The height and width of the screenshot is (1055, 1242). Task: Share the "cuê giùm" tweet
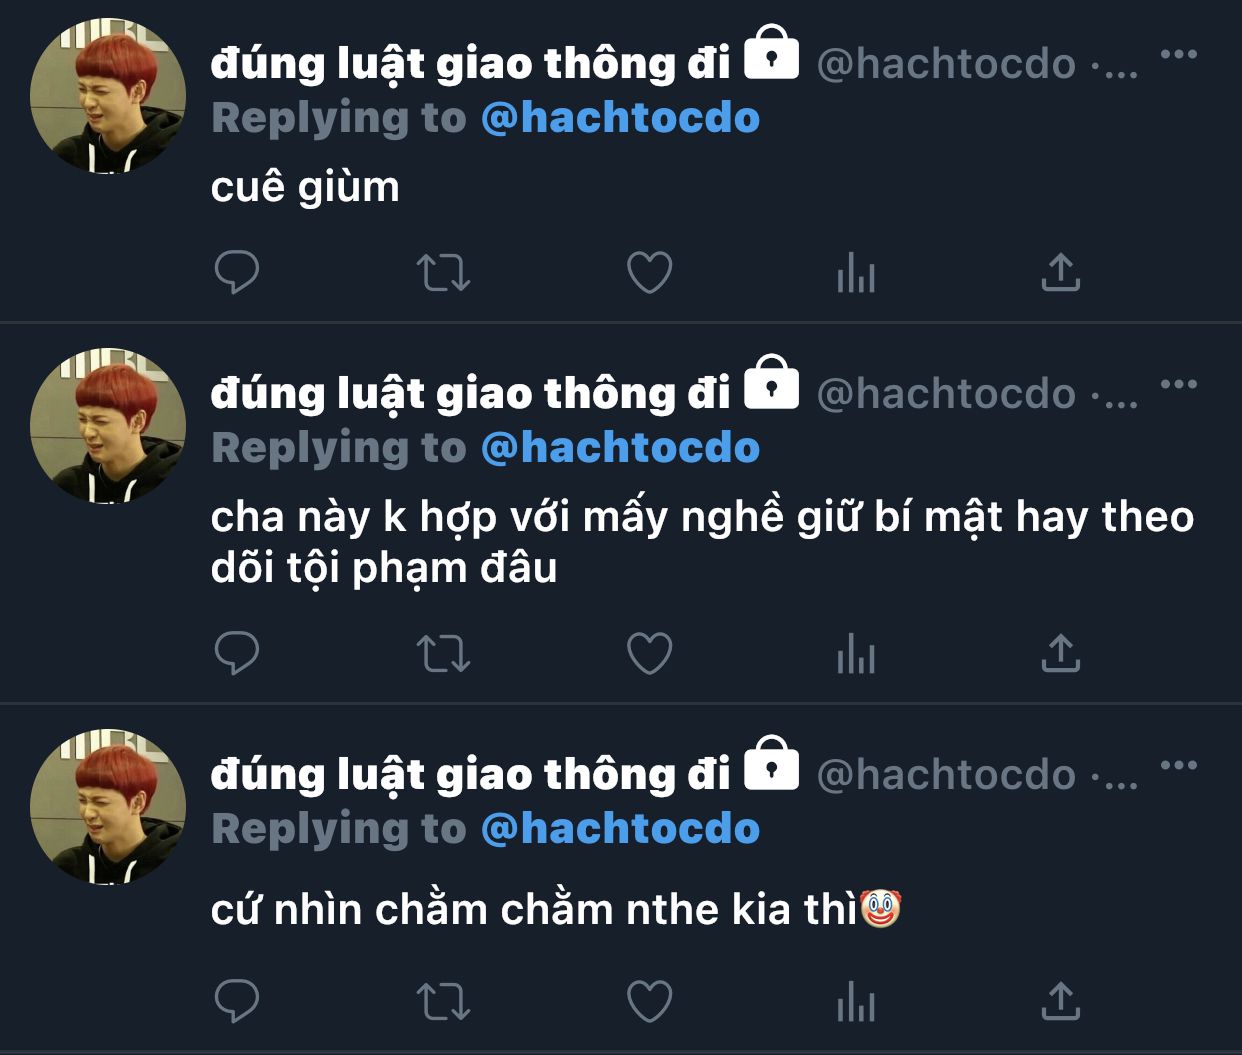click(x=1061, y=272)
